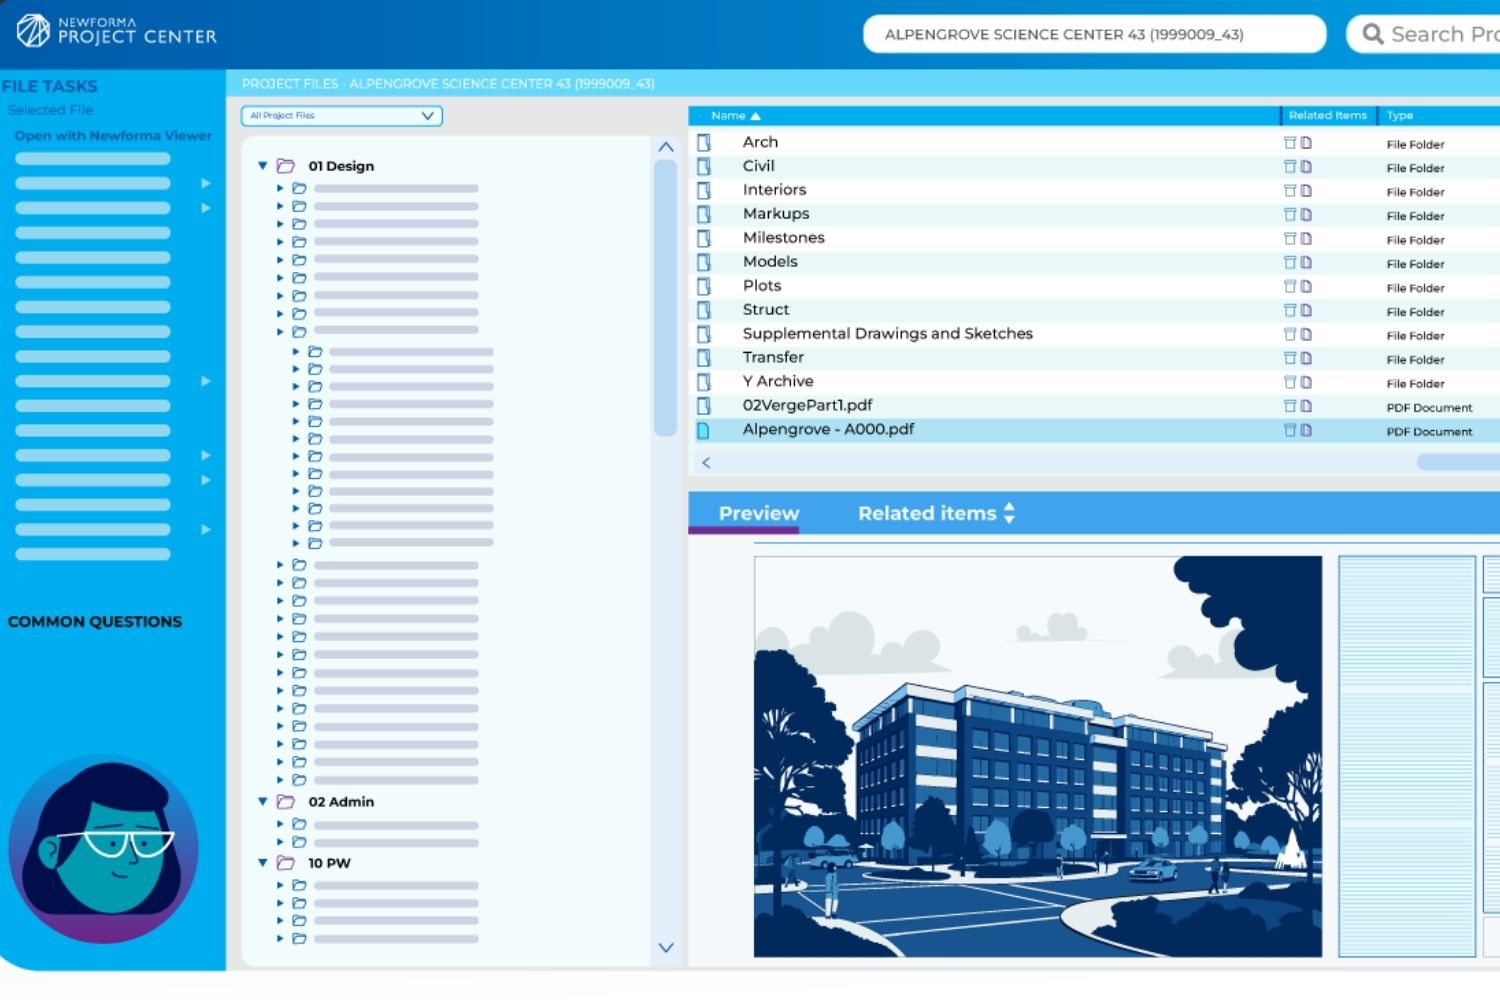1500x1000 pixels.
Task: Click the related items icon beside Arch folder
Action: pyautogui.click(x=1291, y=143)
